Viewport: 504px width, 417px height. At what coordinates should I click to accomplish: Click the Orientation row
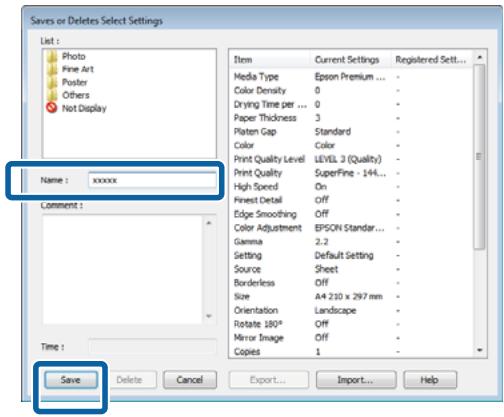pyautogui.click(x=351, y=310)
